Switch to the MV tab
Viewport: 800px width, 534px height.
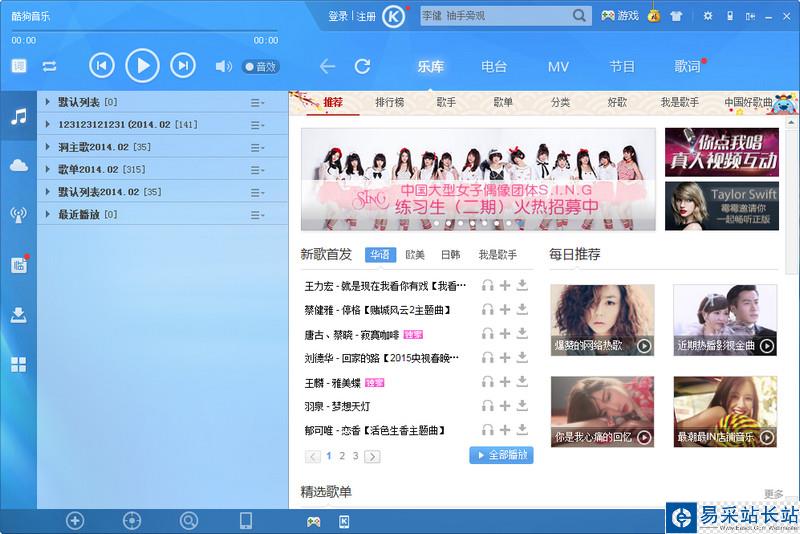(558, 66)
